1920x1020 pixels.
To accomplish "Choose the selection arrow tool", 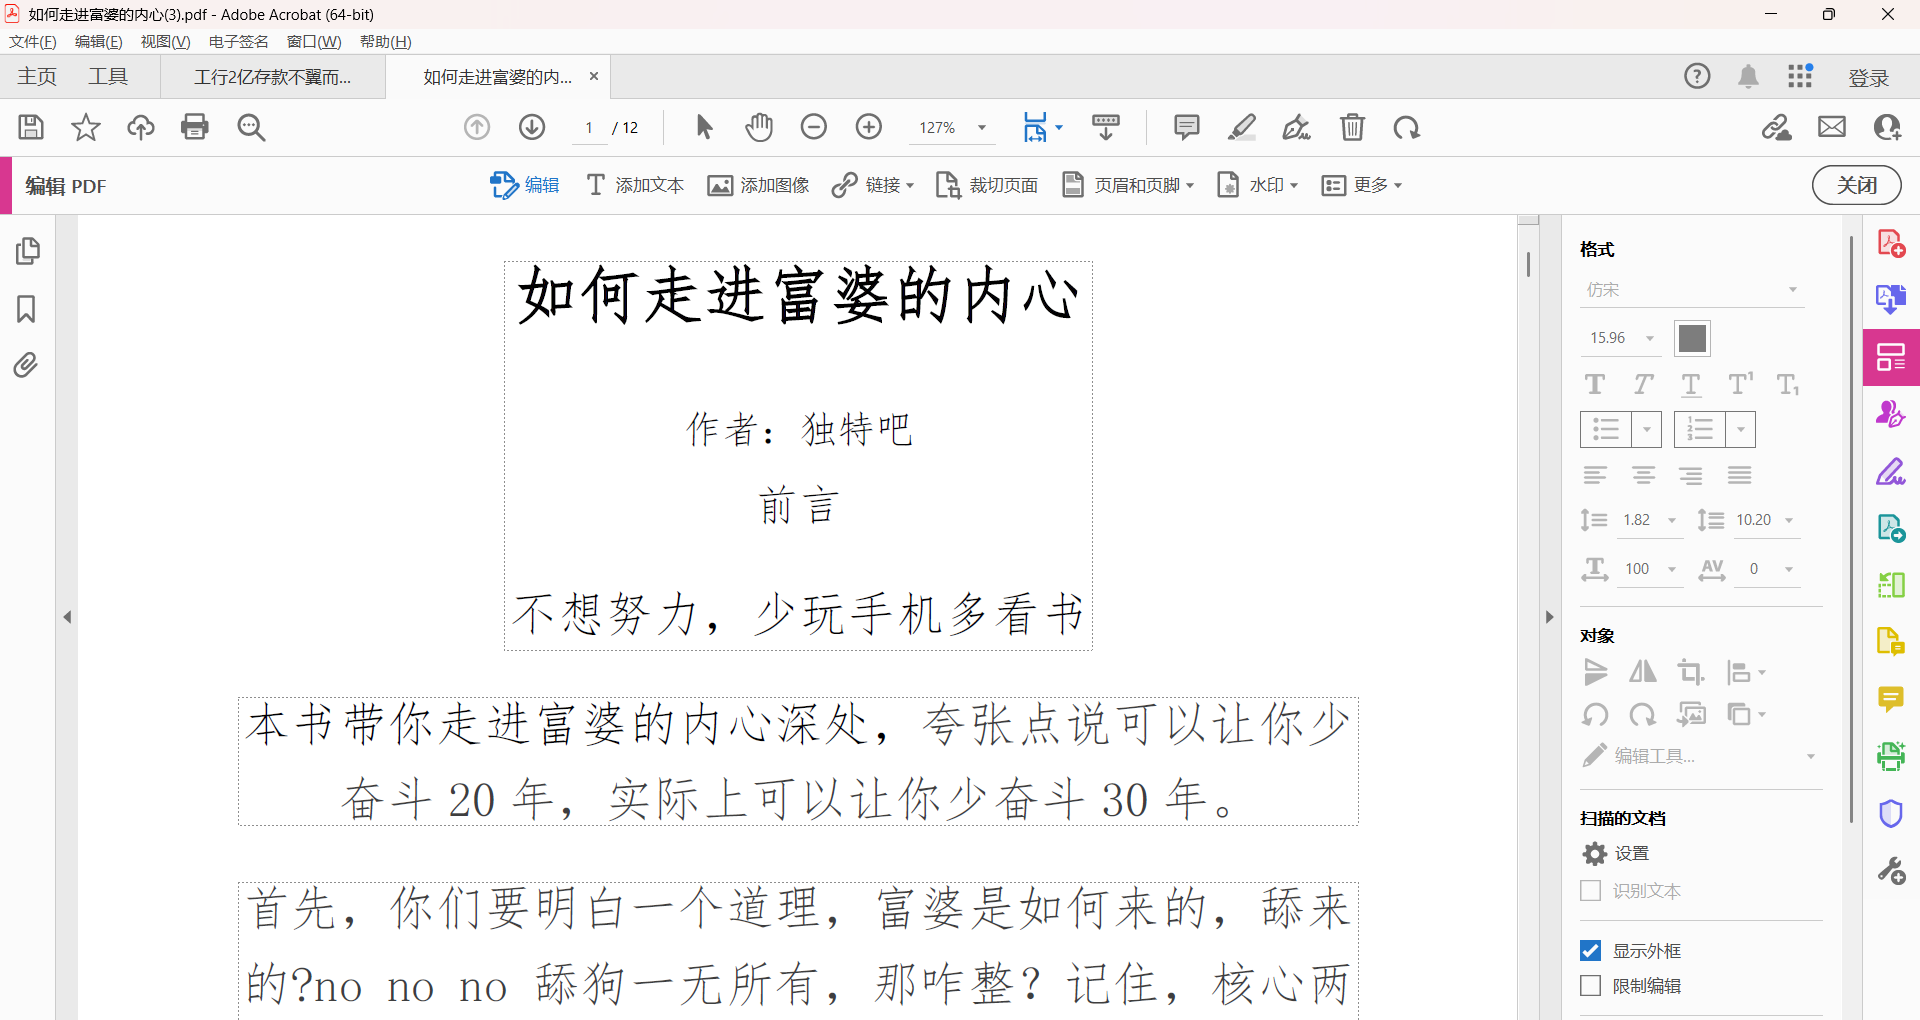I will coord(704,127).
